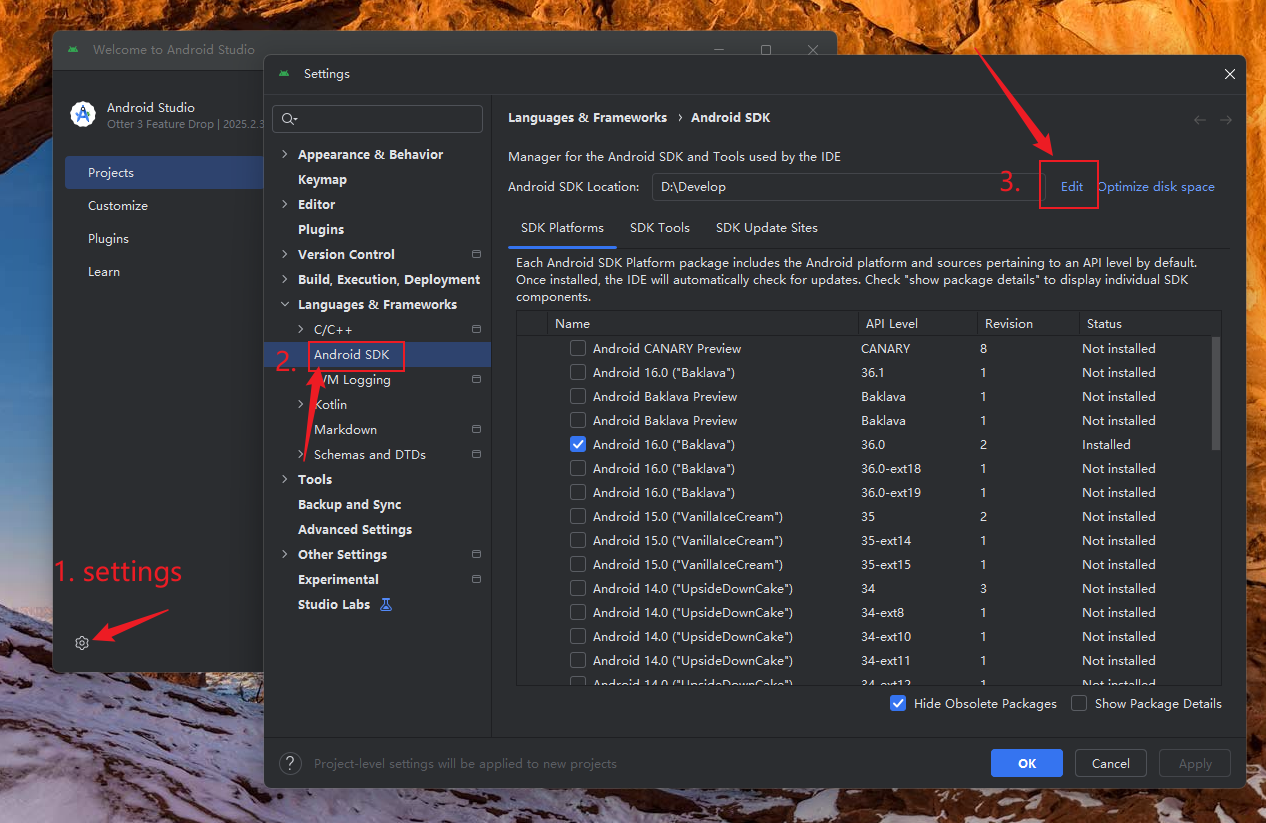Expand the Kotlin node
Viewport: 1266px width, 823px height.
[301, 404]
